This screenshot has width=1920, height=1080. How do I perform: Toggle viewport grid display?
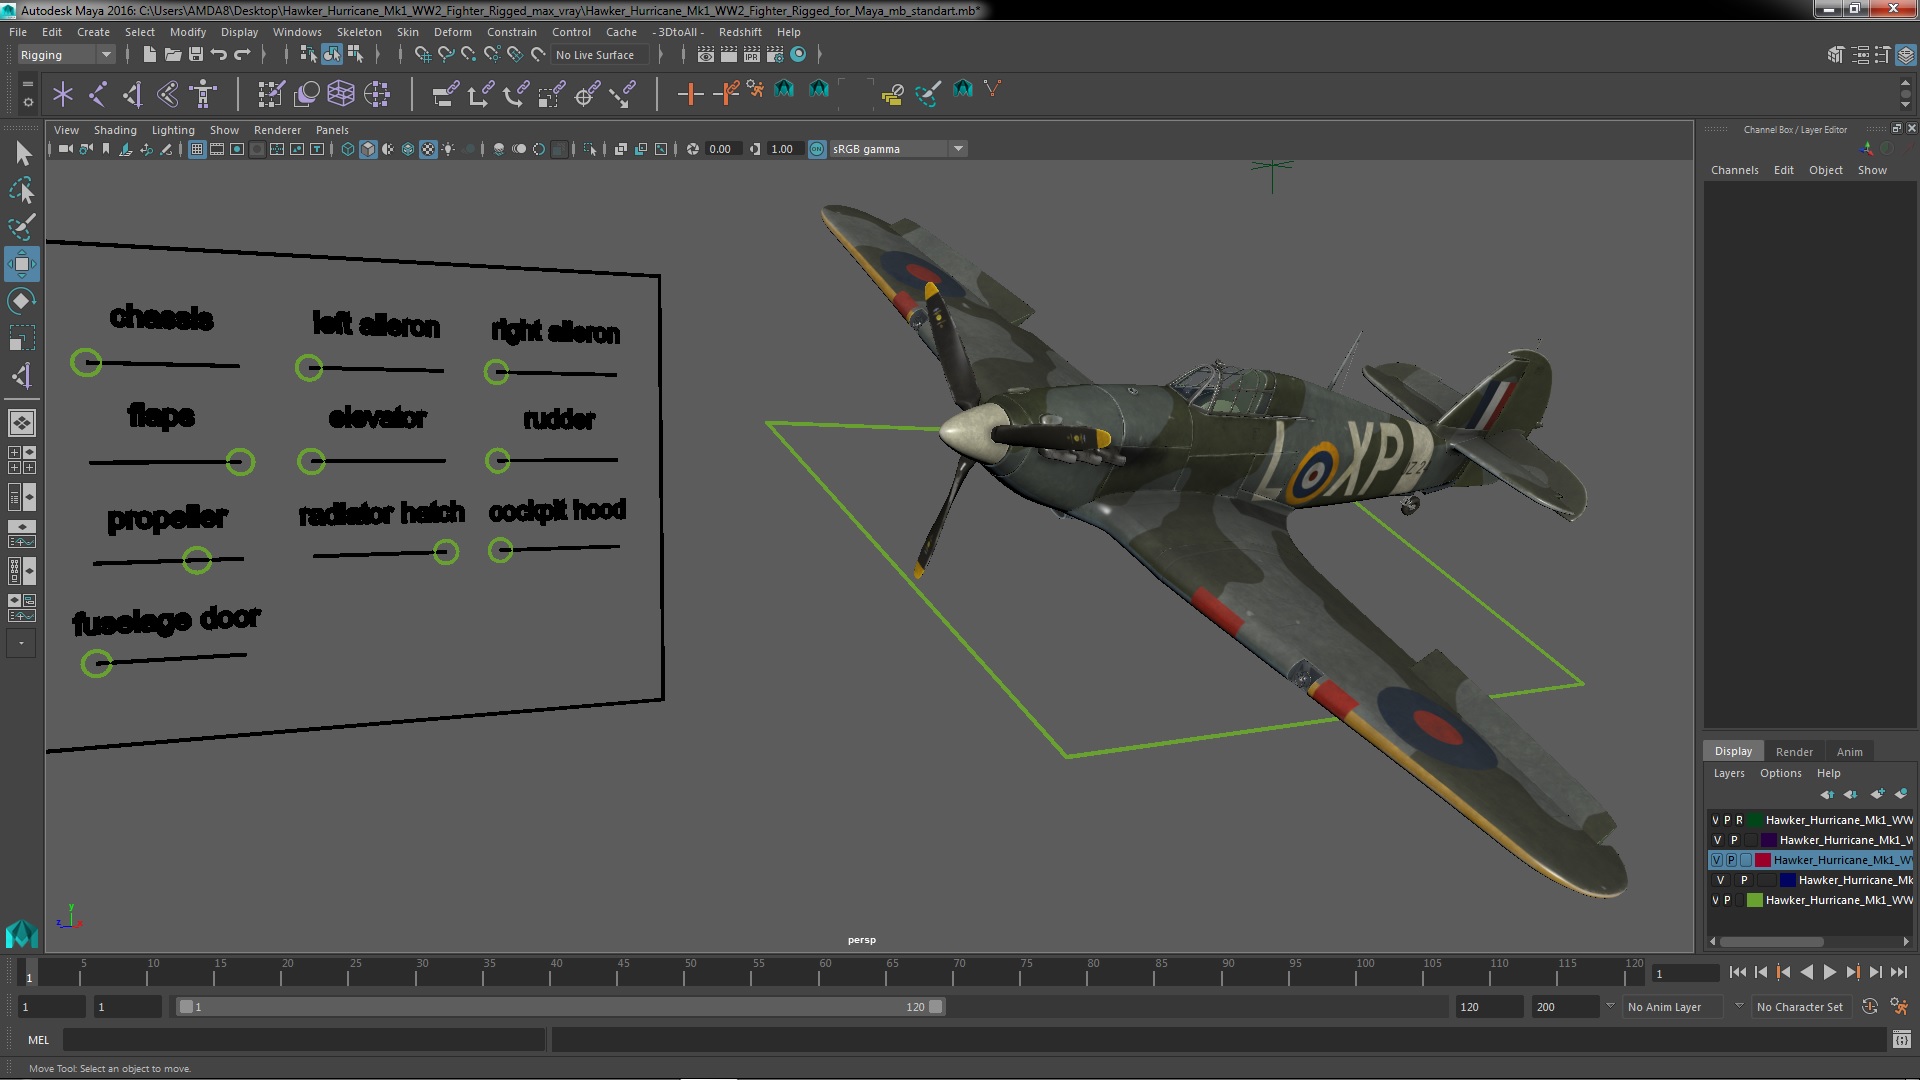coord(197,149)
